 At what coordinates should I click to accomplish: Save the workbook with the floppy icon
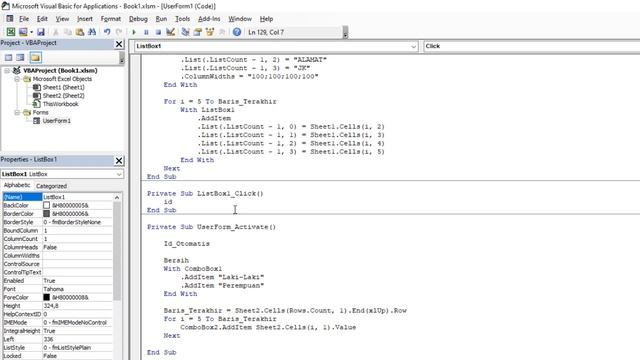point(40,32)
